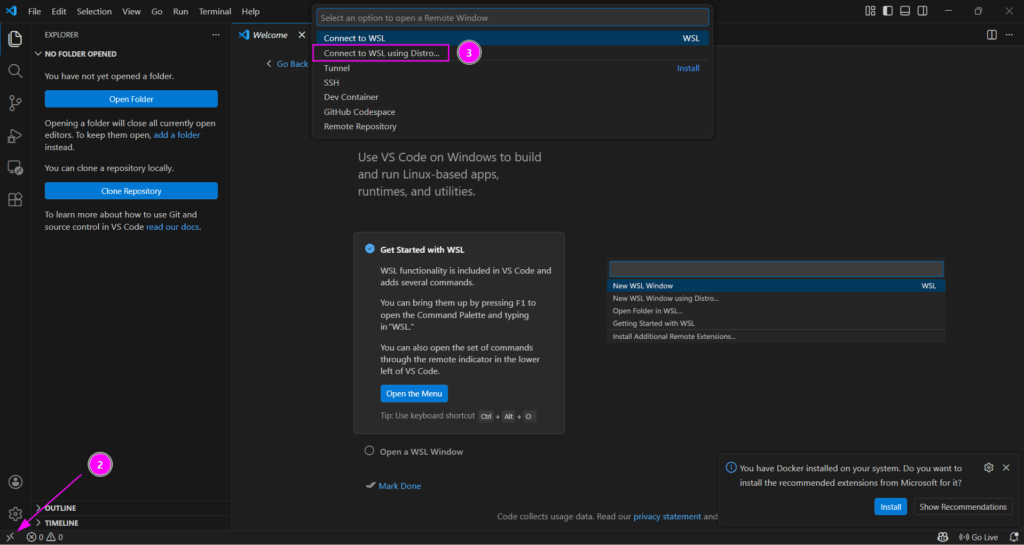The image size is (1024, 545).
Task: Split the editor right
Action: [991, 35]
